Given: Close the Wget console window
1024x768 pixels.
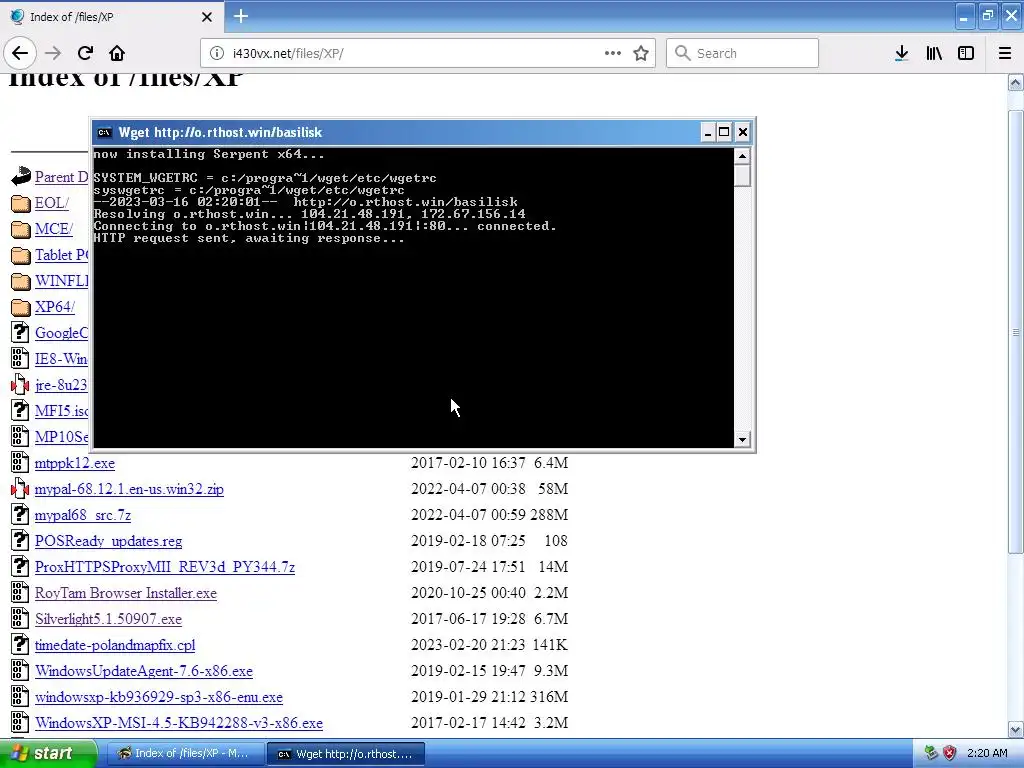Looking at the screenshot, I should point(743,133).
